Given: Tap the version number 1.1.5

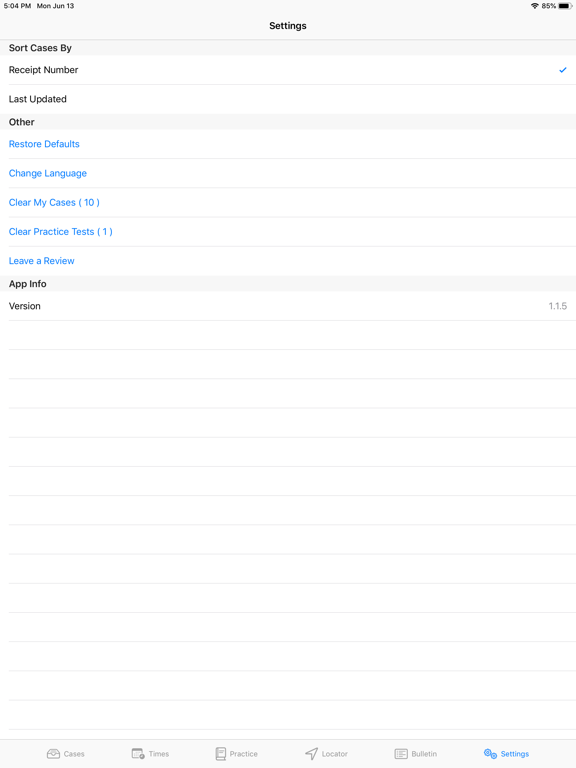Looking at the screenshot, I should [557, 306].
